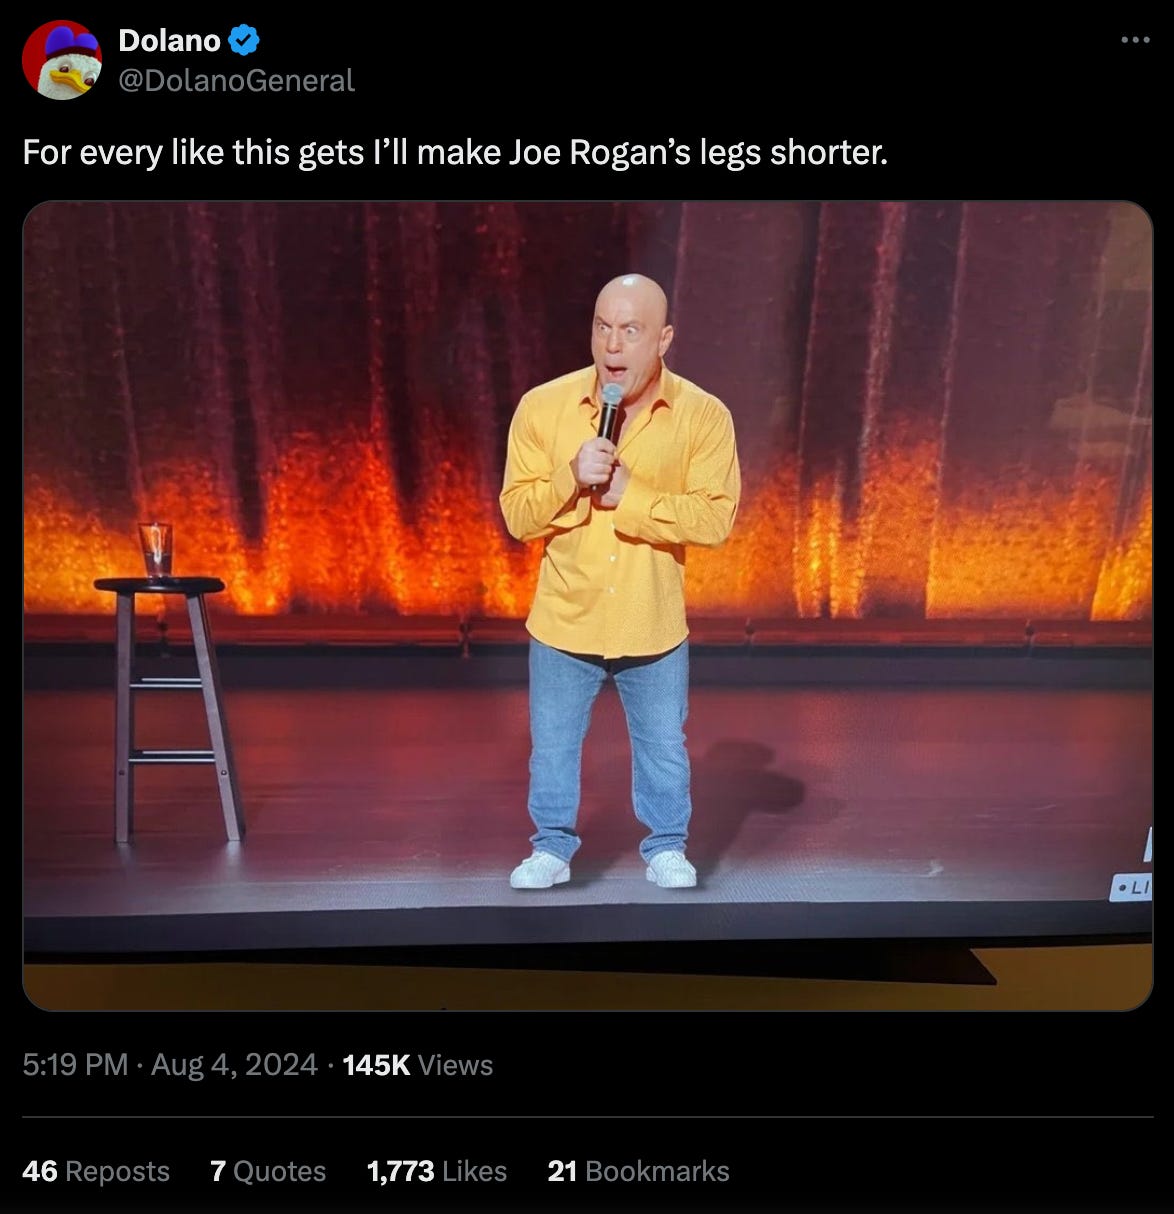Click the LIVE badge in photo corner

tap(1132, 887)
